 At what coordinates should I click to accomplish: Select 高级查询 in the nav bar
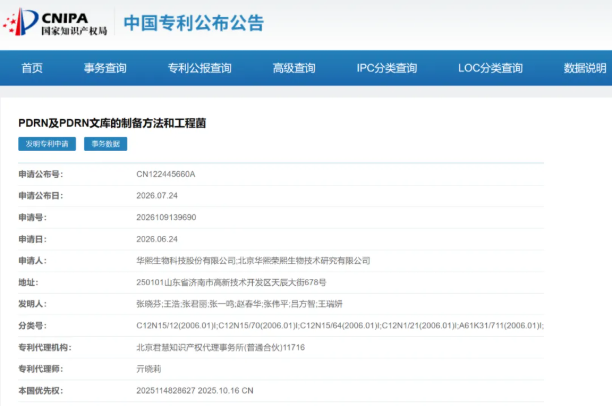[x=294, y=68]
